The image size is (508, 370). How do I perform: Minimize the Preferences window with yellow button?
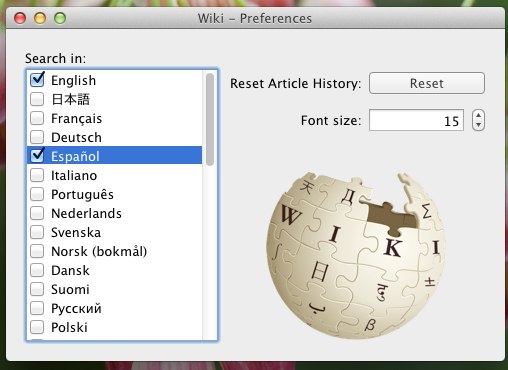click(40, 18)
